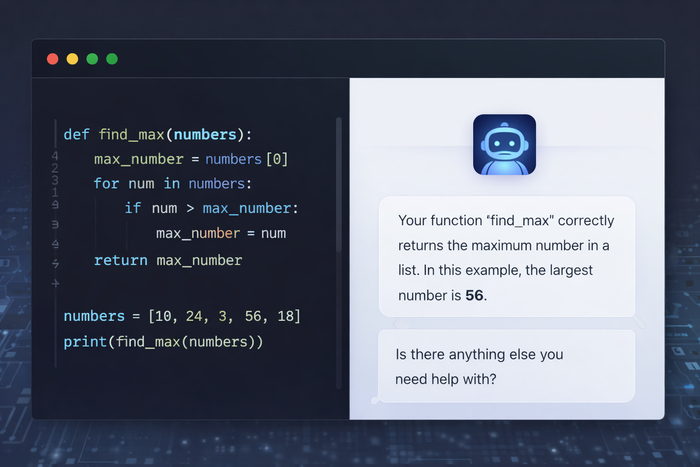Click the rightmost green window dot

point(112,59)
